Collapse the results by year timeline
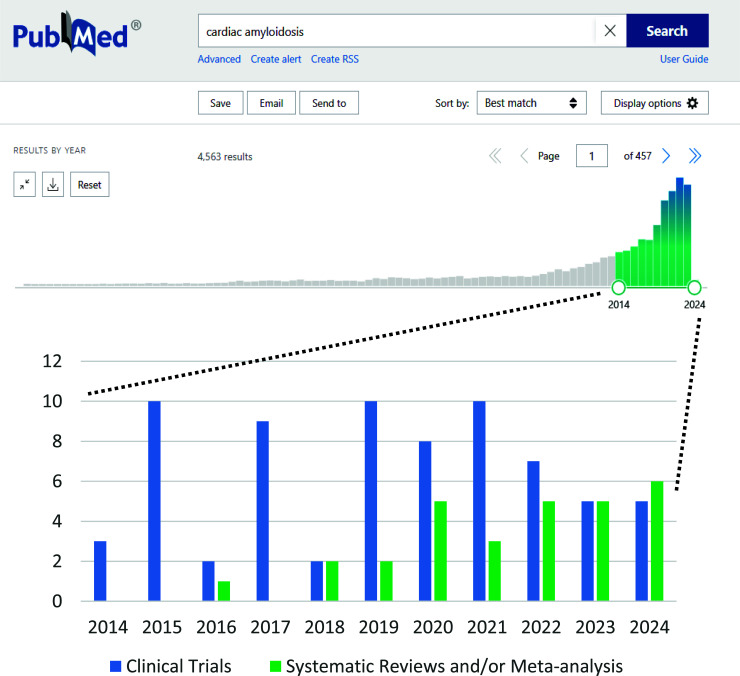 25,185
